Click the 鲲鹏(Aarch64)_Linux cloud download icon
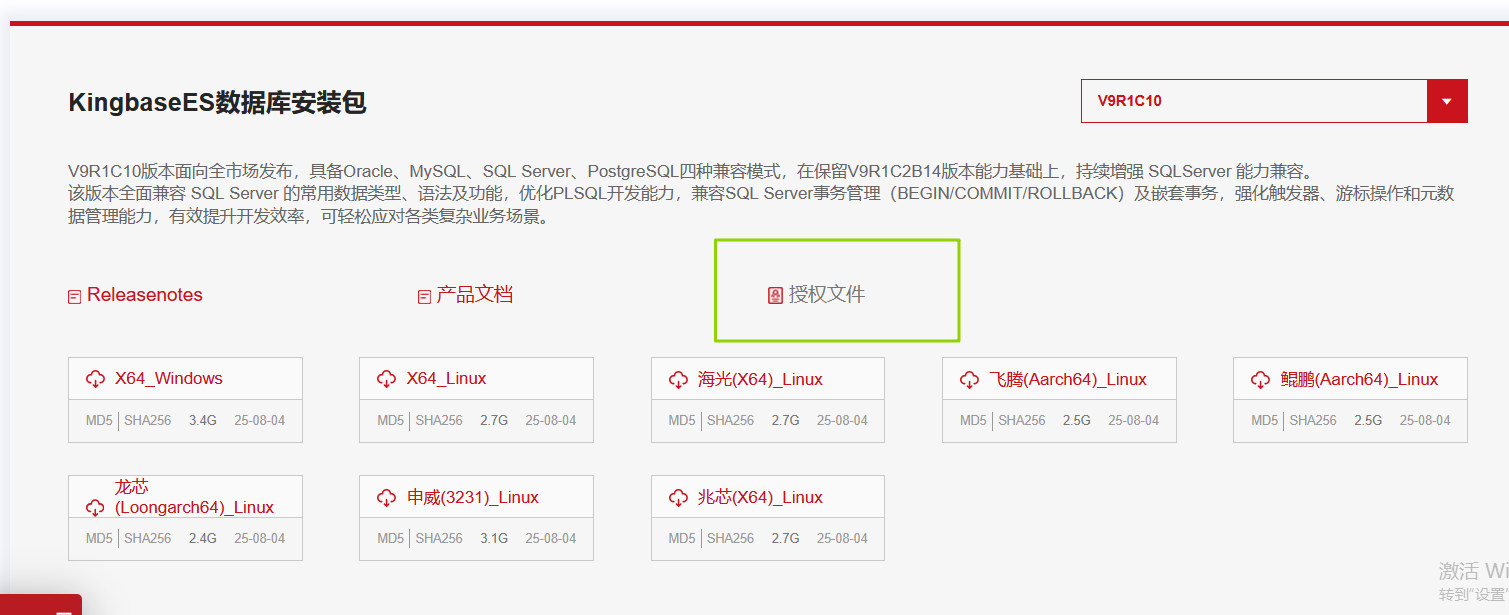The image size is (1509, 615). pyautogui.click(x=1260, y=380)
